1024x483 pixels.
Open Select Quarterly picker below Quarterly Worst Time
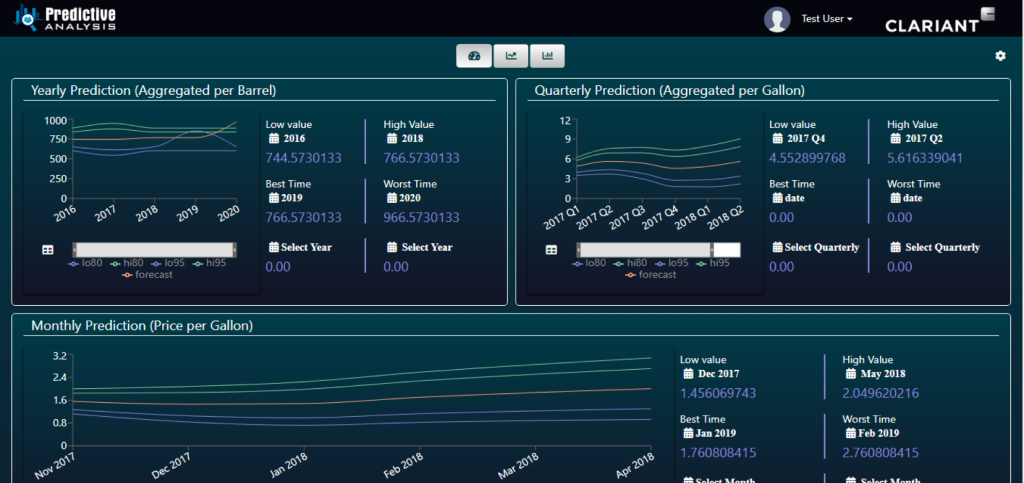tap(935, 247)
